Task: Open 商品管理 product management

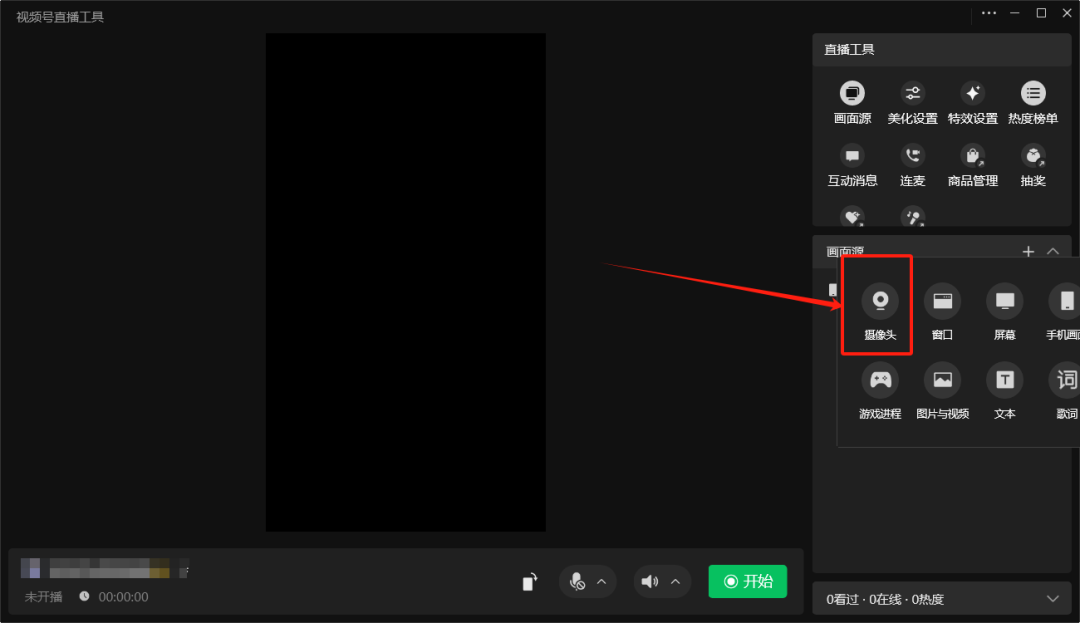Action: click(972, 156)
